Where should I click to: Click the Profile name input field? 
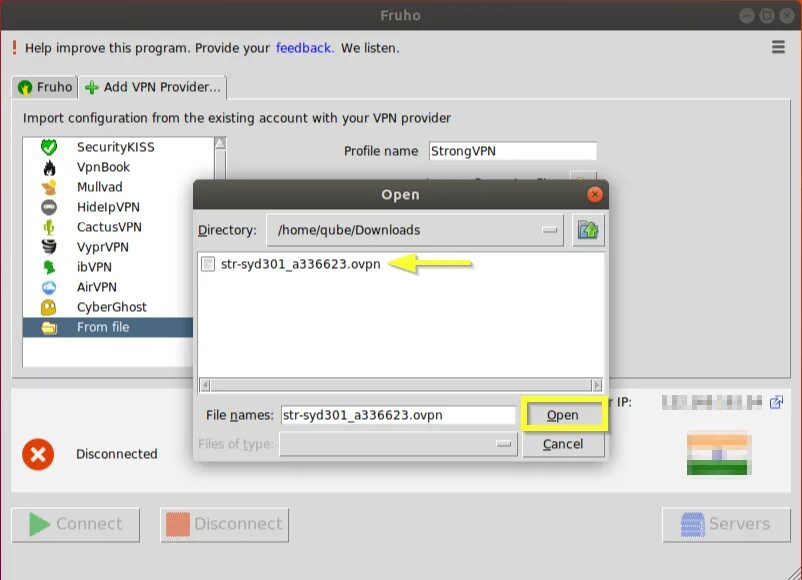[x=513, y=151]
